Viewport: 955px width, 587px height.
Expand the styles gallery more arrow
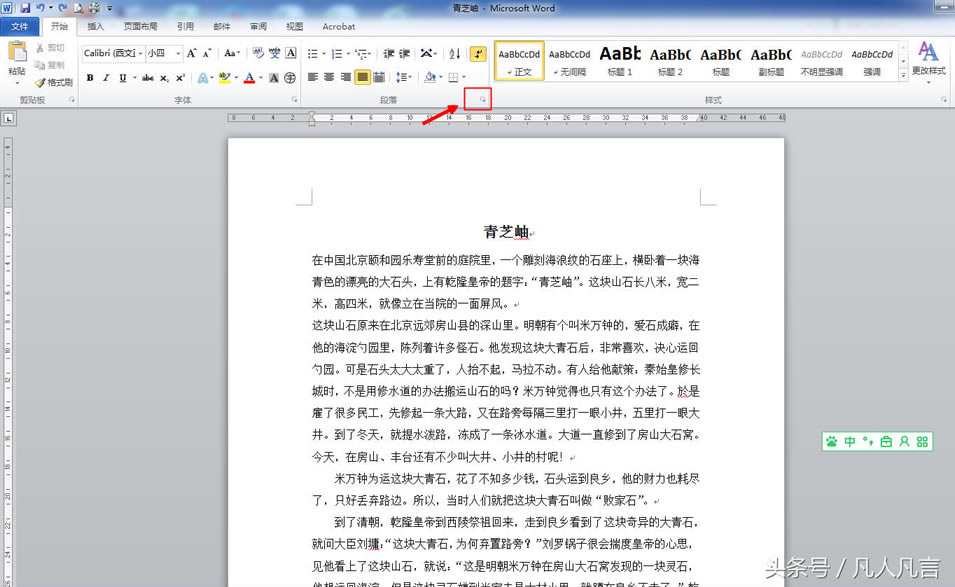[903, 75]
